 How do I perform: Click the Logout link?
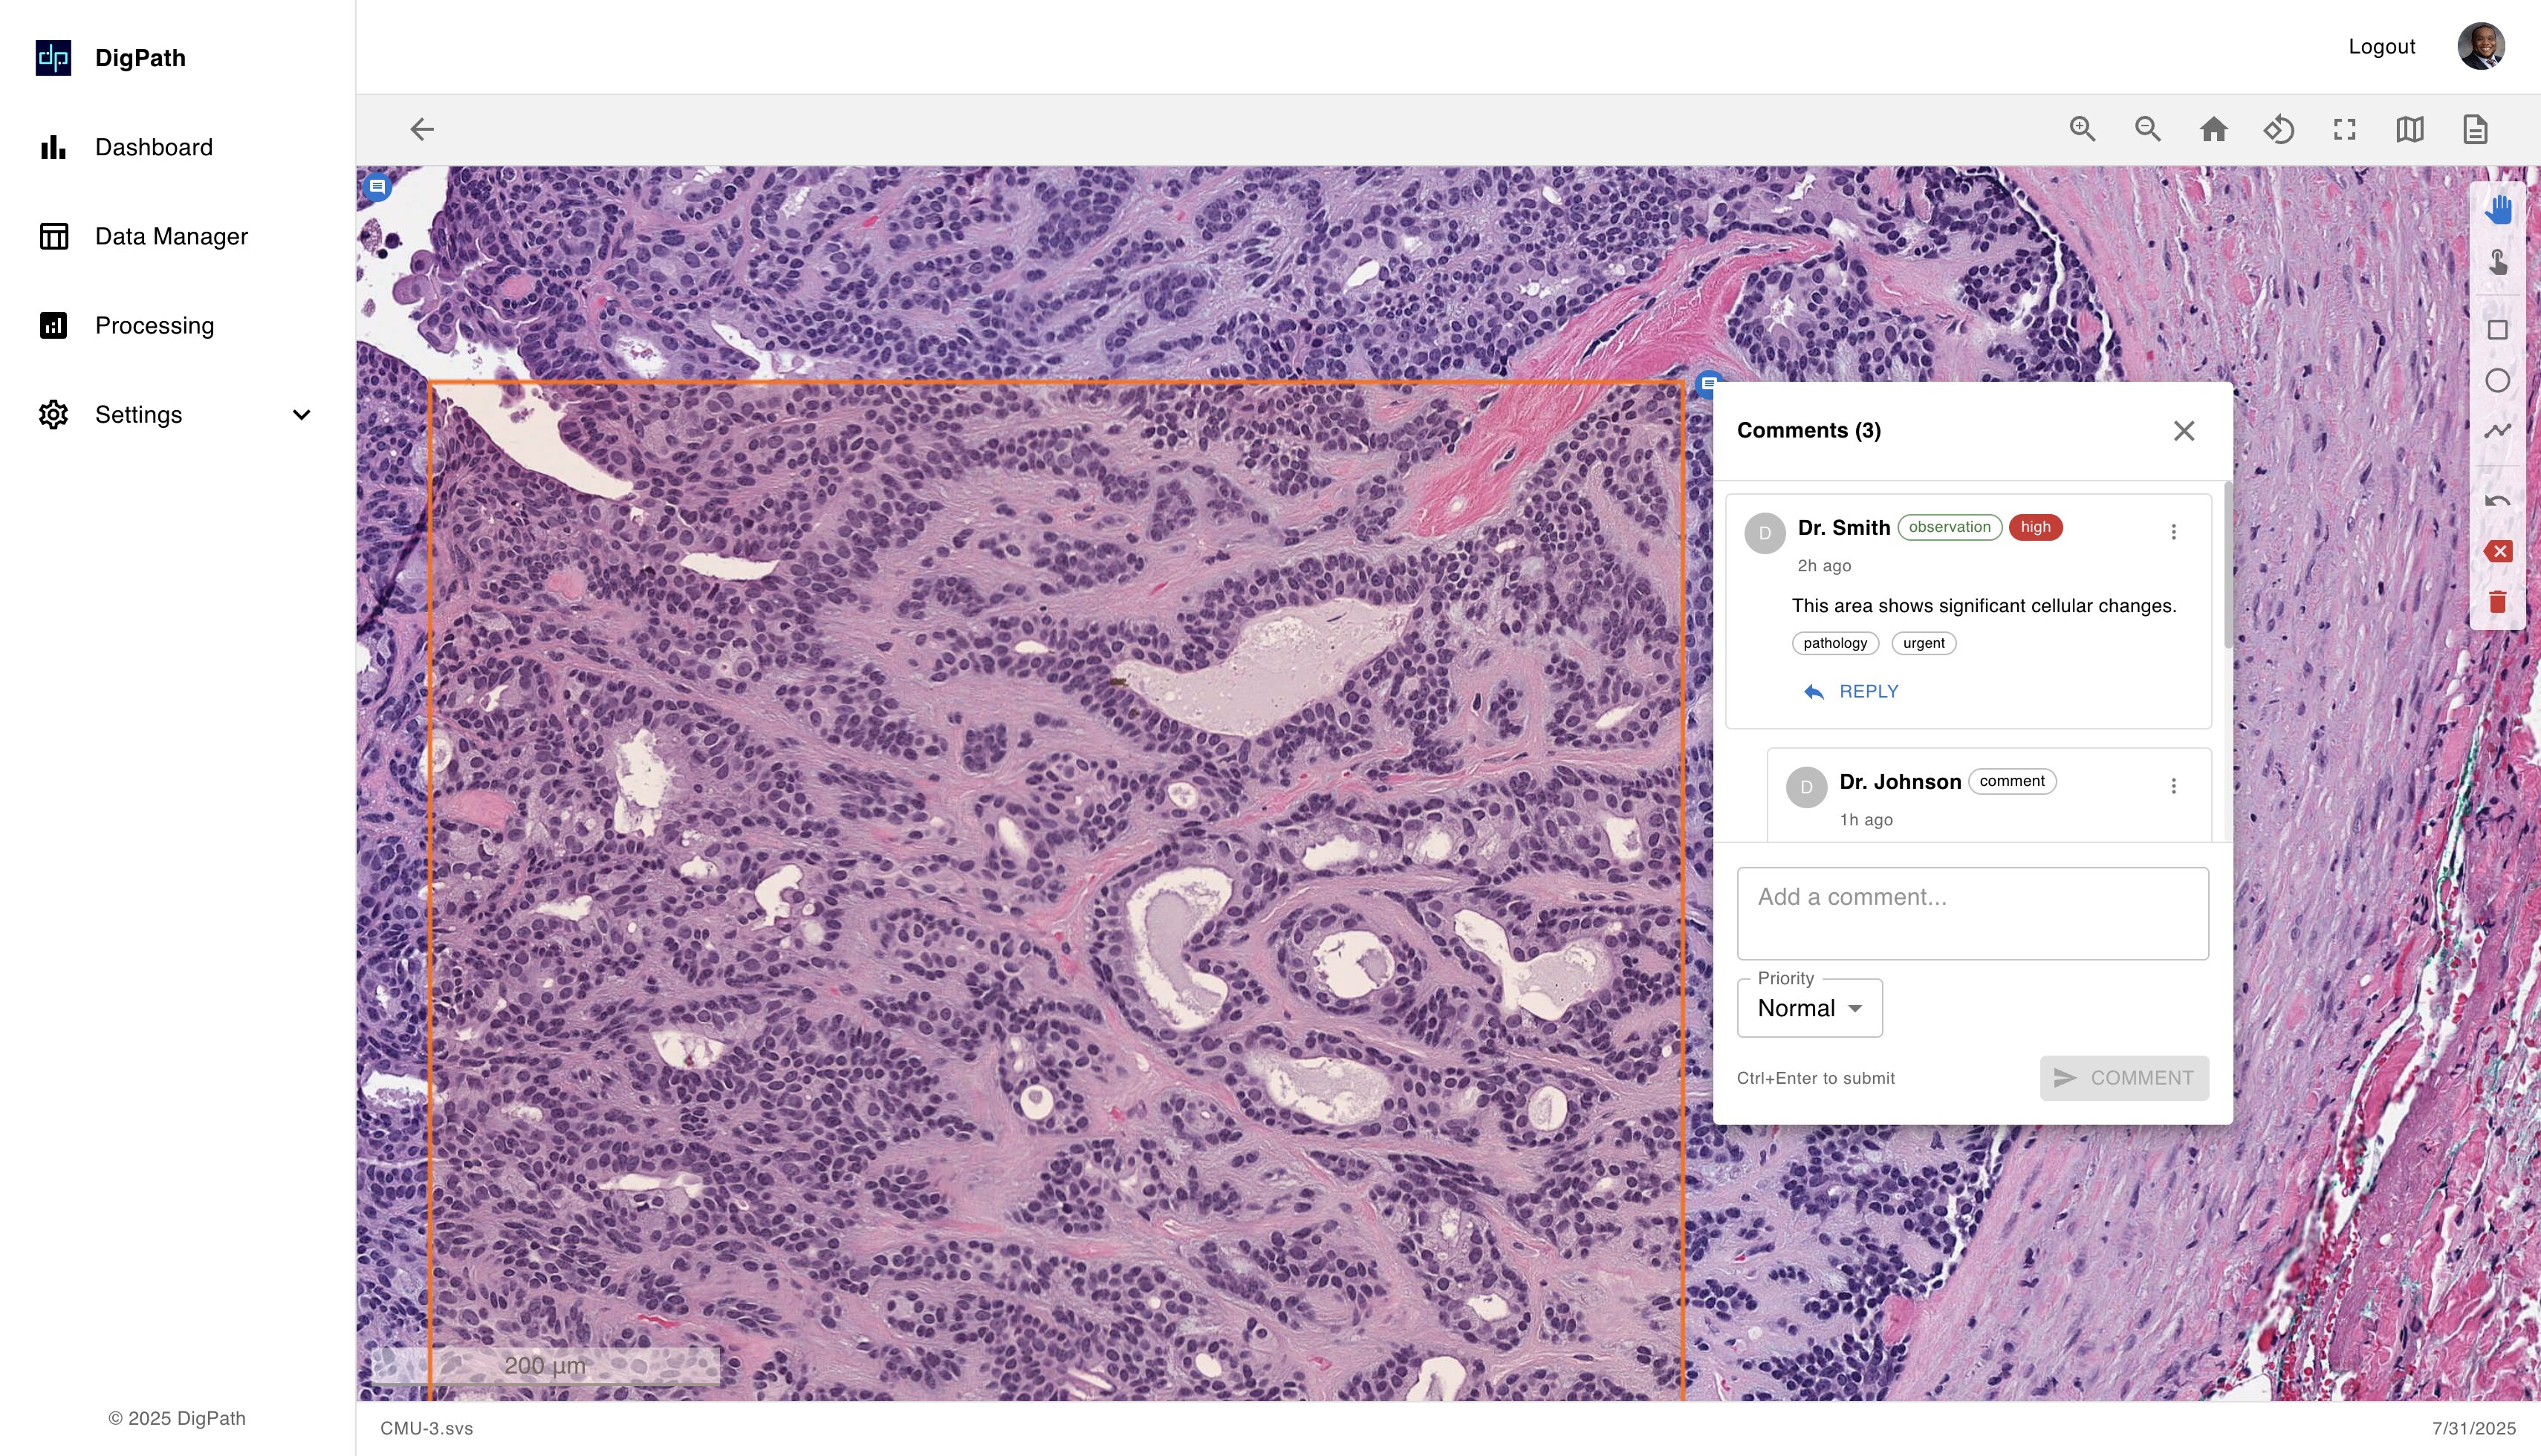2381,47
